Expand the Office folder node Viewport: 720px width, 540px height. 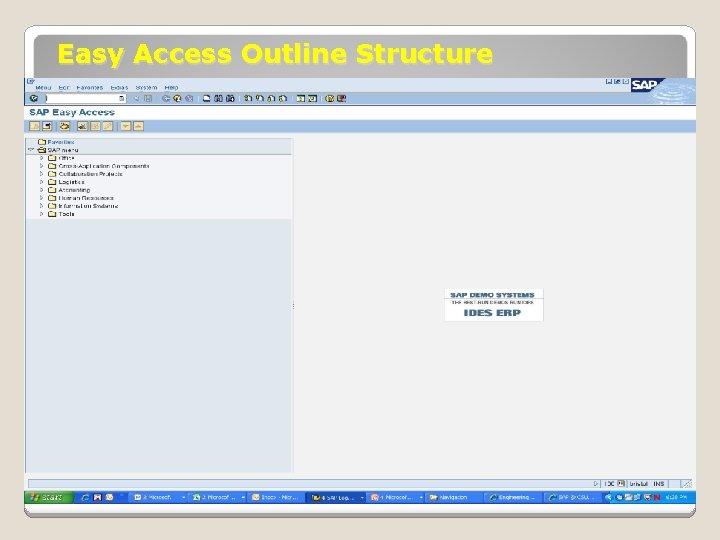click(x=41, y=158)
